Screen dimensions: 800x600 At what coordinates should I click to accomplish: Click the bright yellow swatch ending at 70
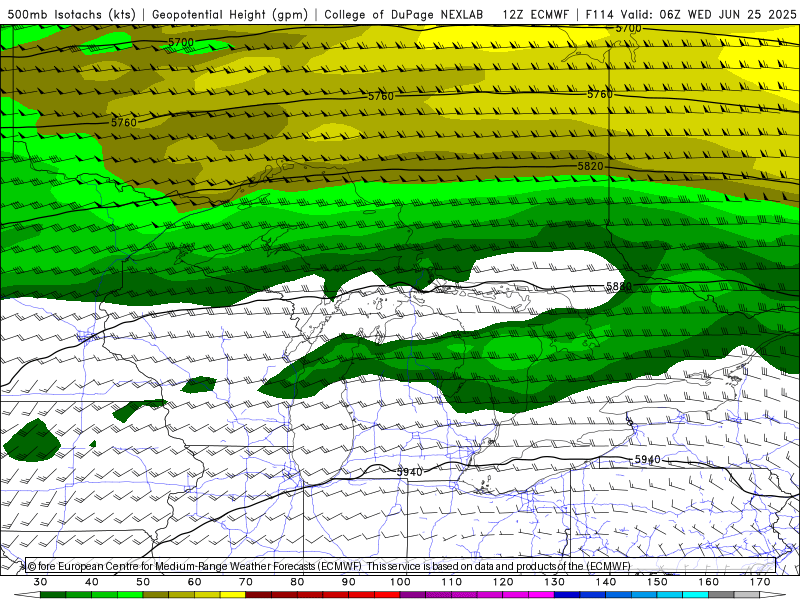click(x=233, y=595)
